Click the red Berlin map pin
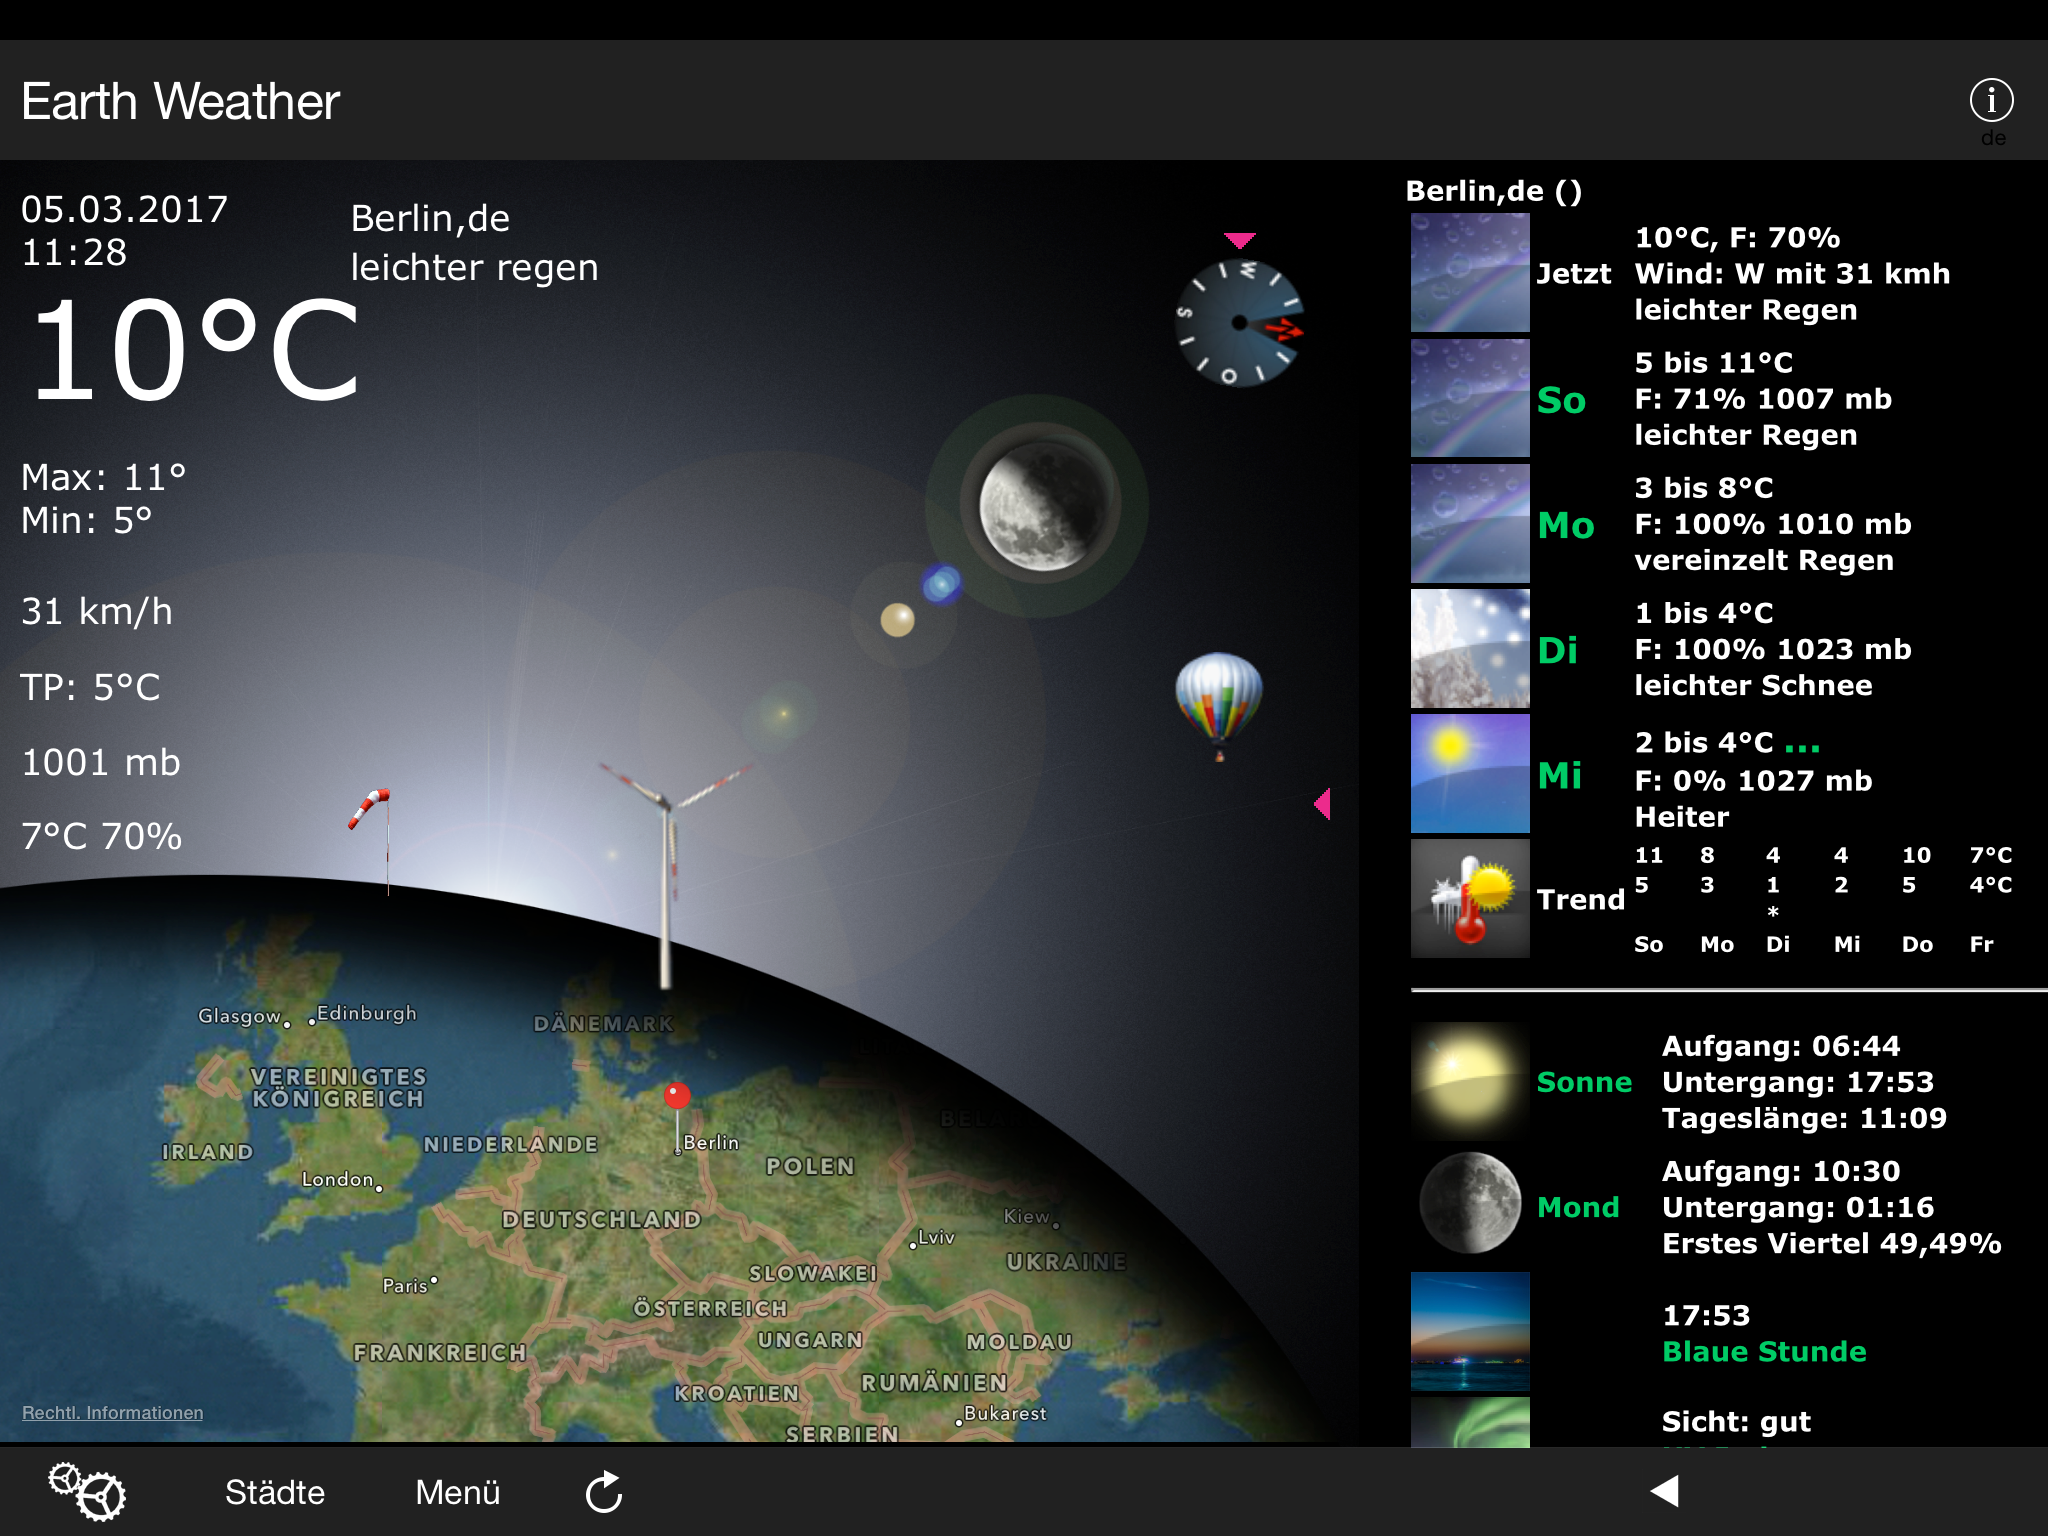This screenshot has height=1536, width=2048. 677,1097
